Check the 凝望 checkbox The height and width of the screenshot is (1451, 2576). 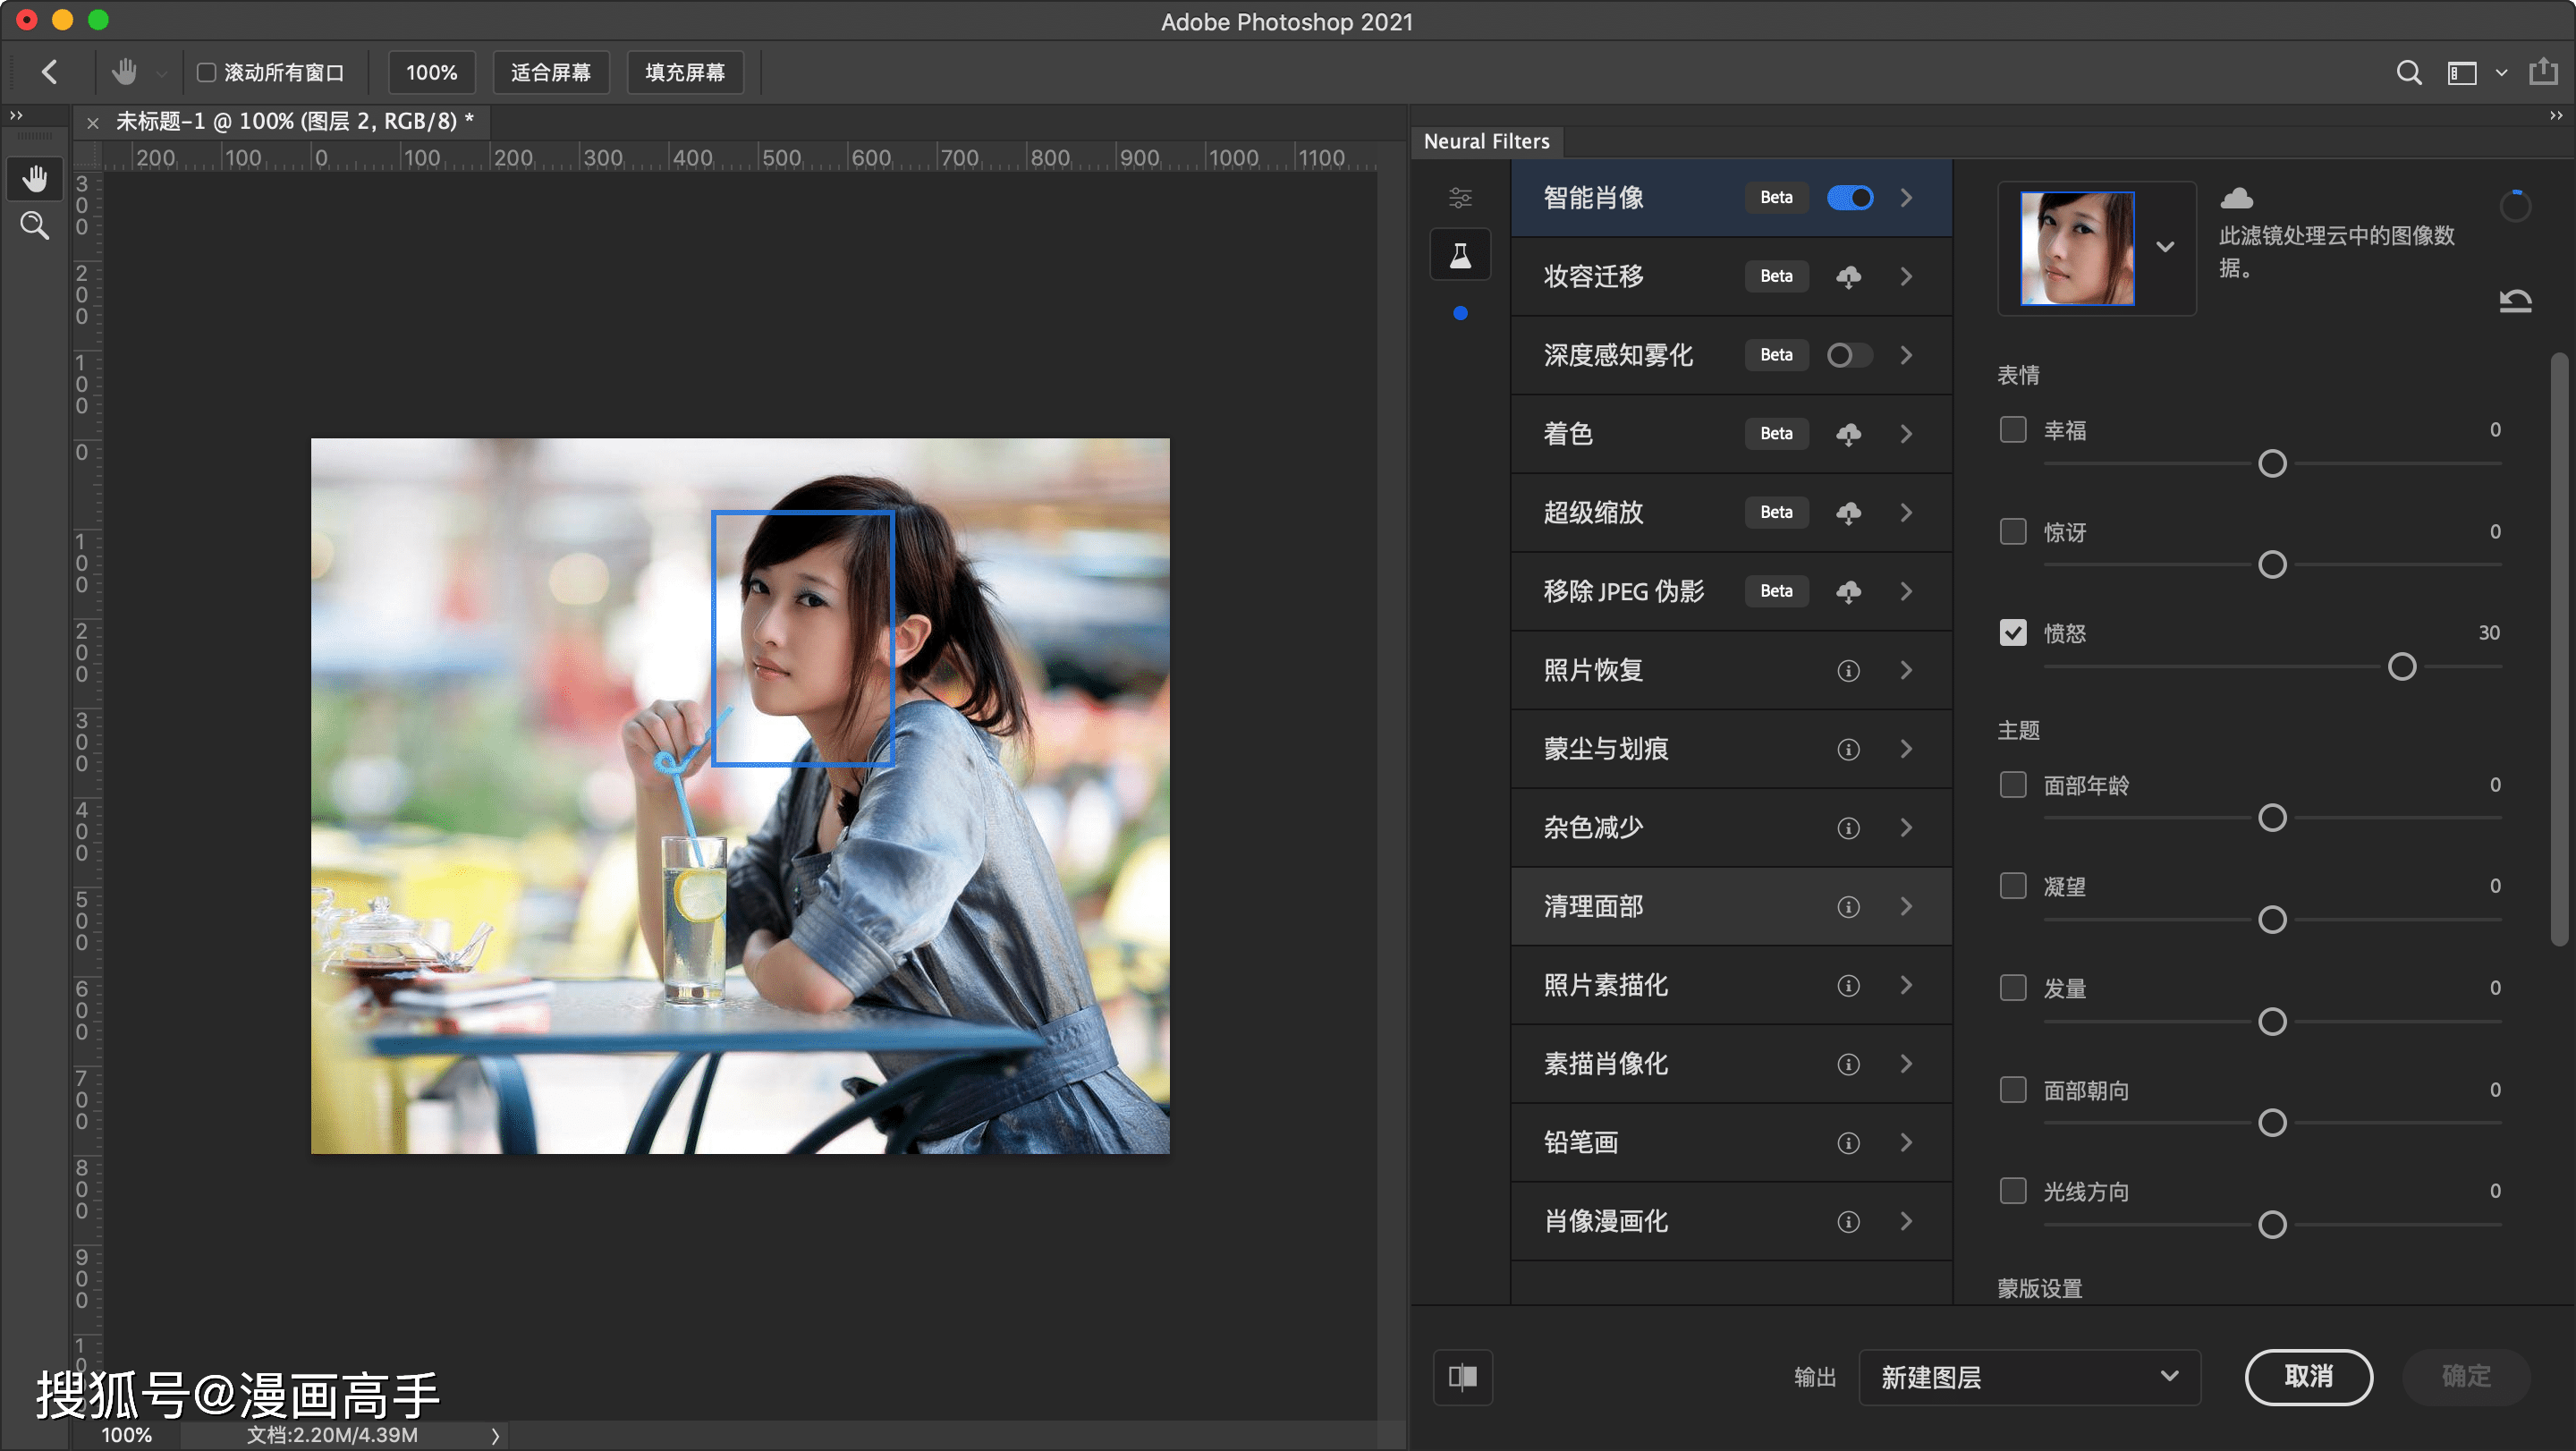pyautogui.click(x=2013, y=886)
